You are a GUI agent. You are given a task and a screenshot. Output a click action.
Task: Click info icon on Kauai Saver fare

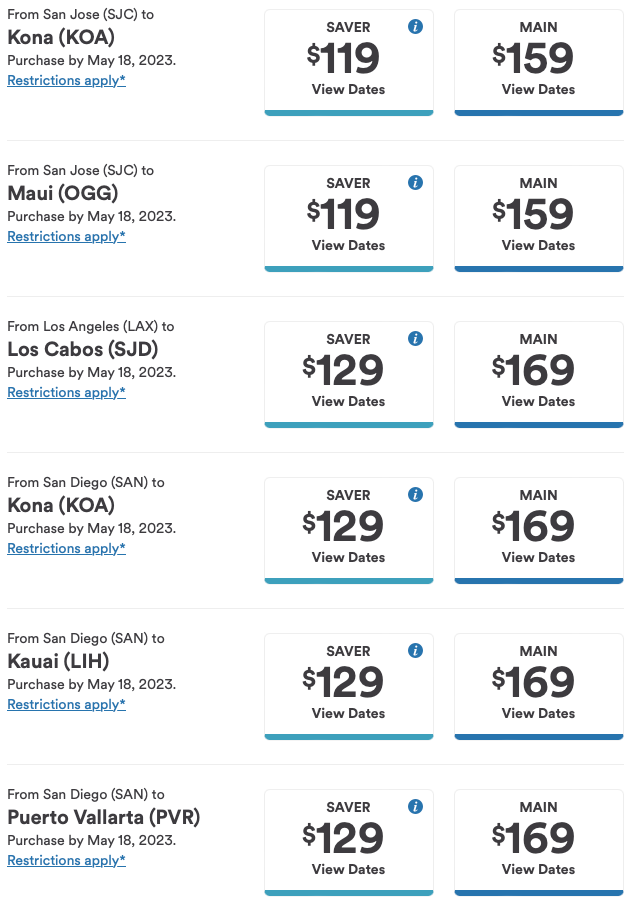(416, 650)
